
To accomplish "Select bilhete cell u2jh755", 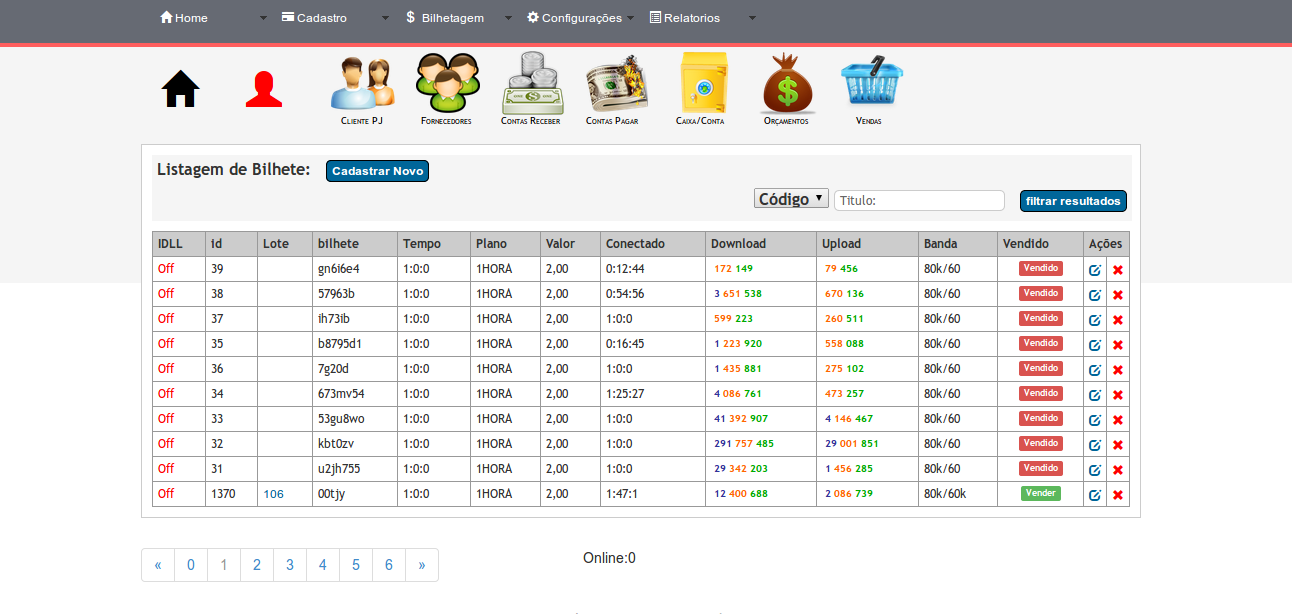I will point(355,469).
